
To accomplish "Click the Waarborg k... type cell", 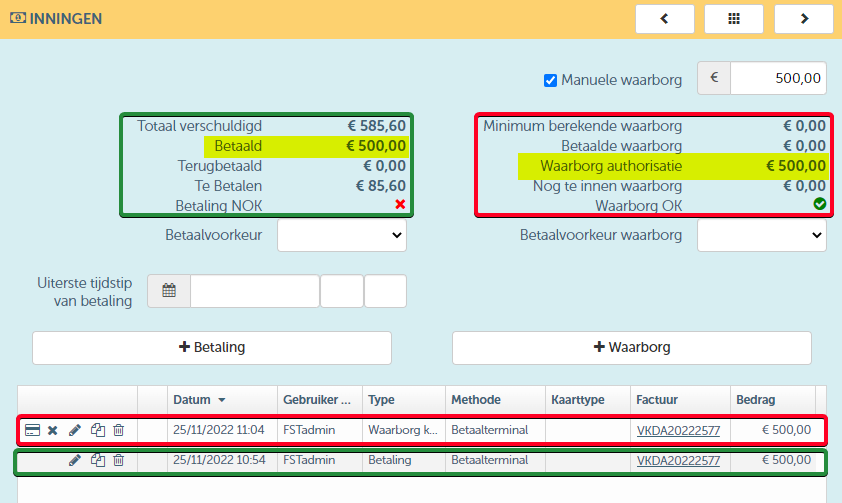I will [403, 430].
